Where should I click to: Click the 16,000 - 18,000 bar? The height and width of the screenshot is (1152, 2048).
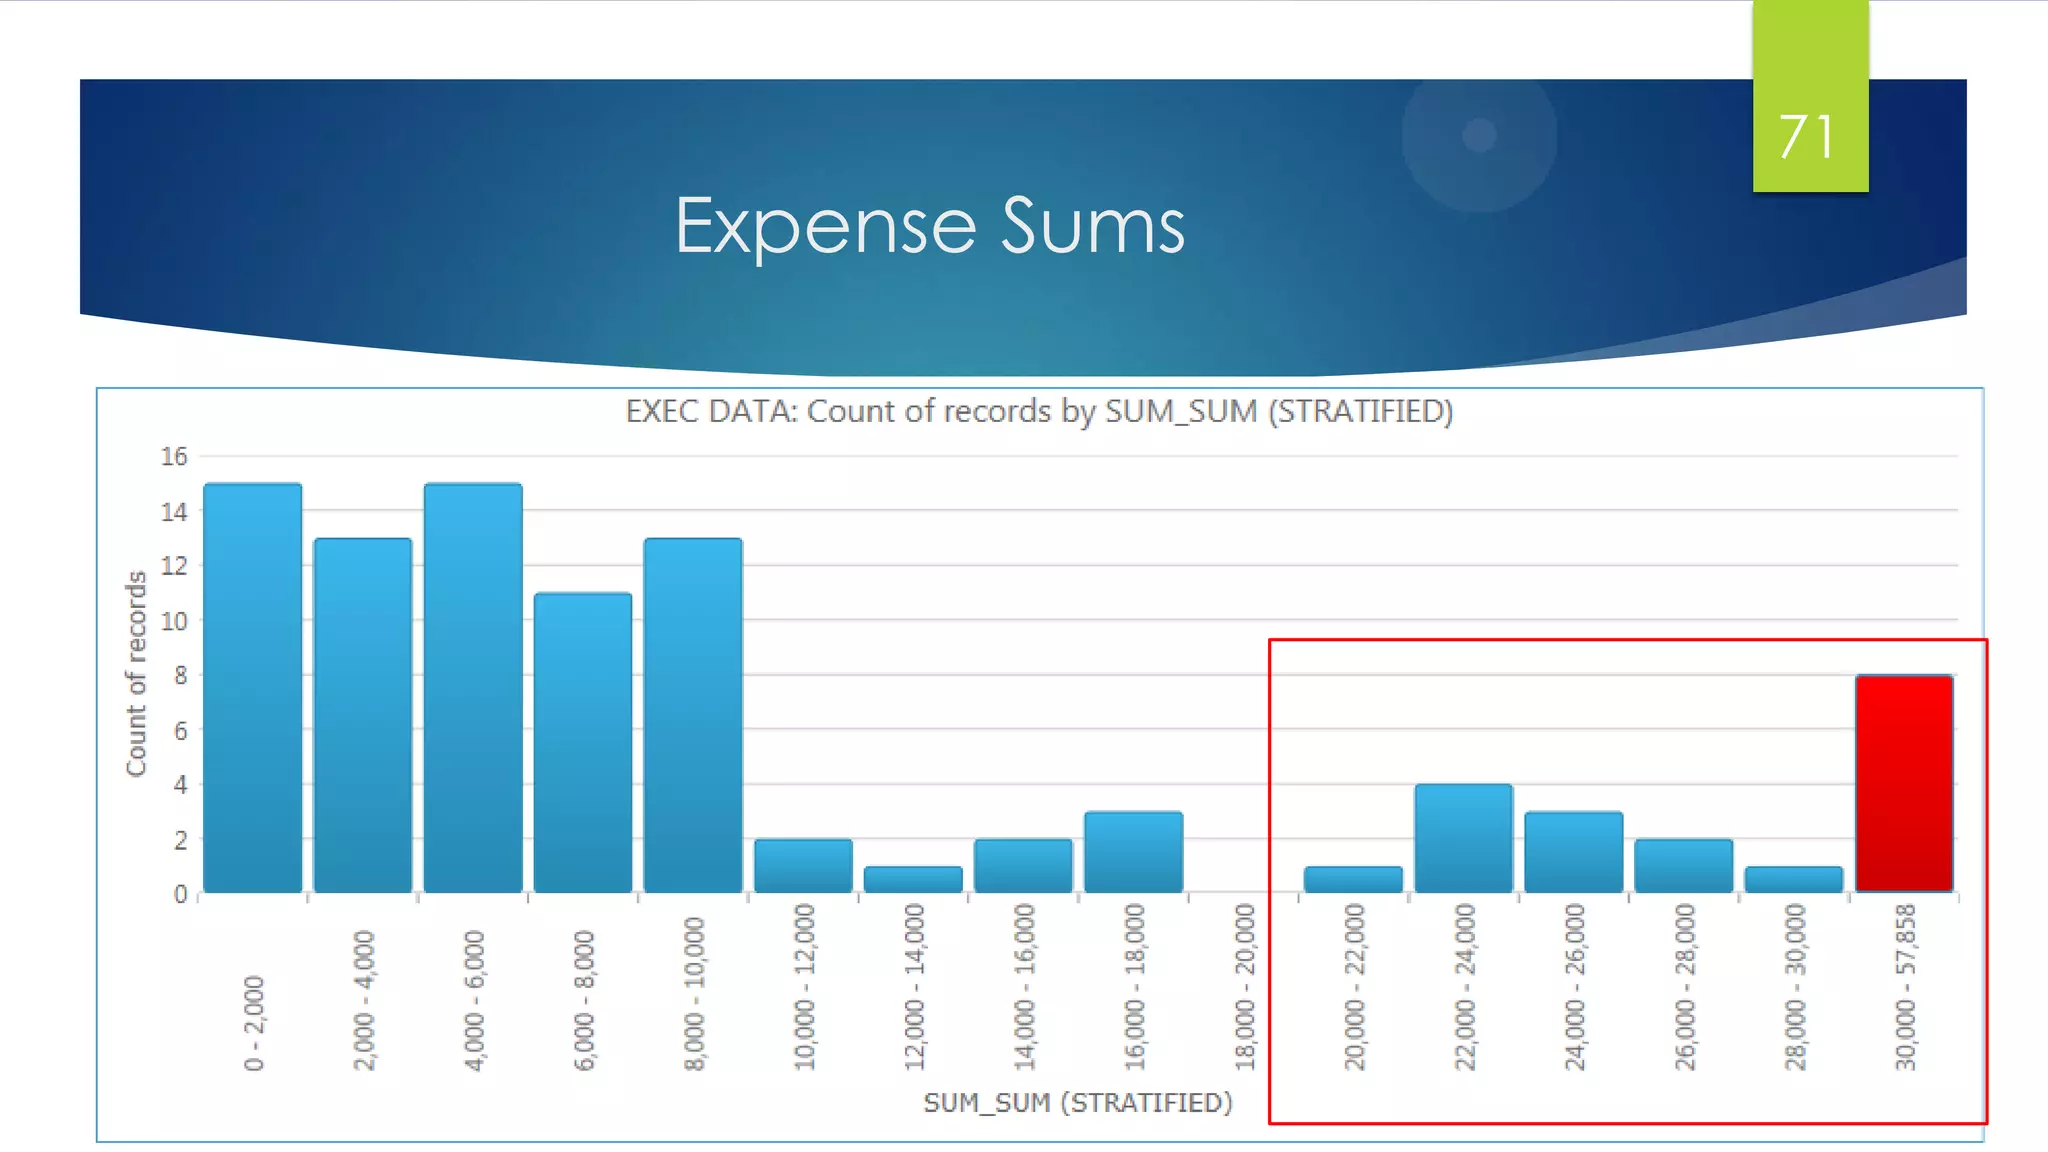point(1133,852)
